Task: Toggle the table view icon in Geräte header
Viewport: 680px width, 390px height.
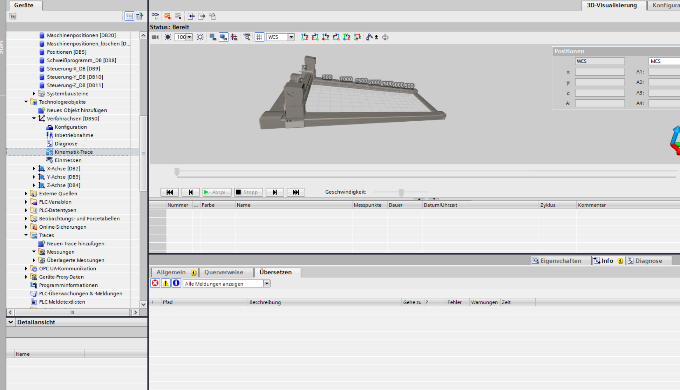Action: click(x=129, y=16)
